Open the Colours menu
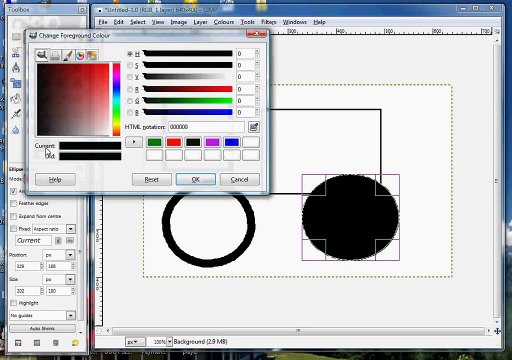The width and height of the screenshot is (512, 360). [x=224, y=22]
